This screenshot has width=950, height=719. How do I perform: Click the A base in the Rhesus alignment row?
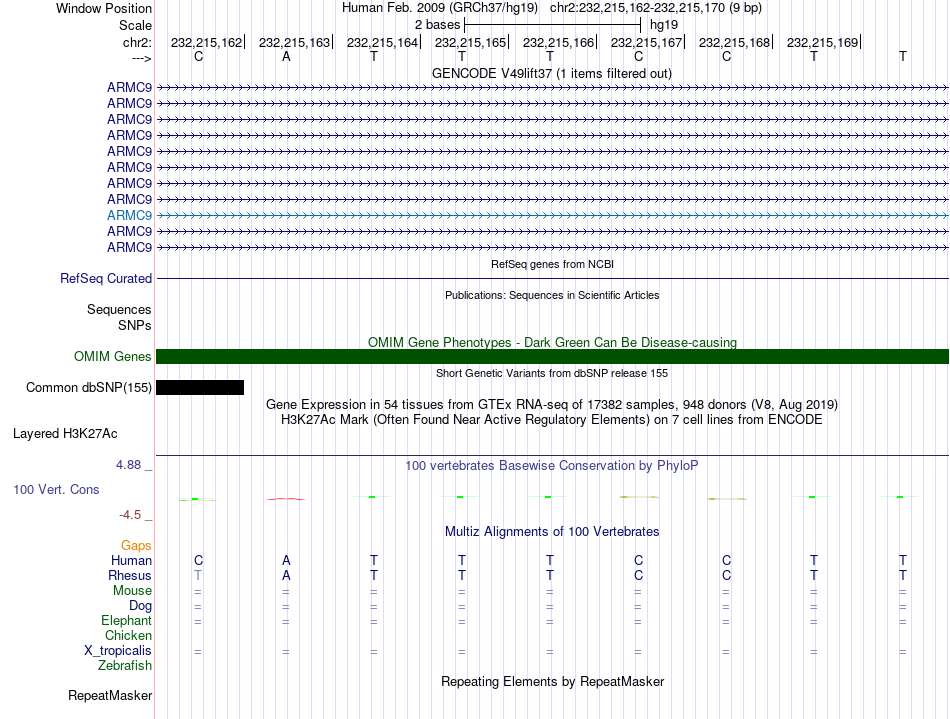point(286,575)
